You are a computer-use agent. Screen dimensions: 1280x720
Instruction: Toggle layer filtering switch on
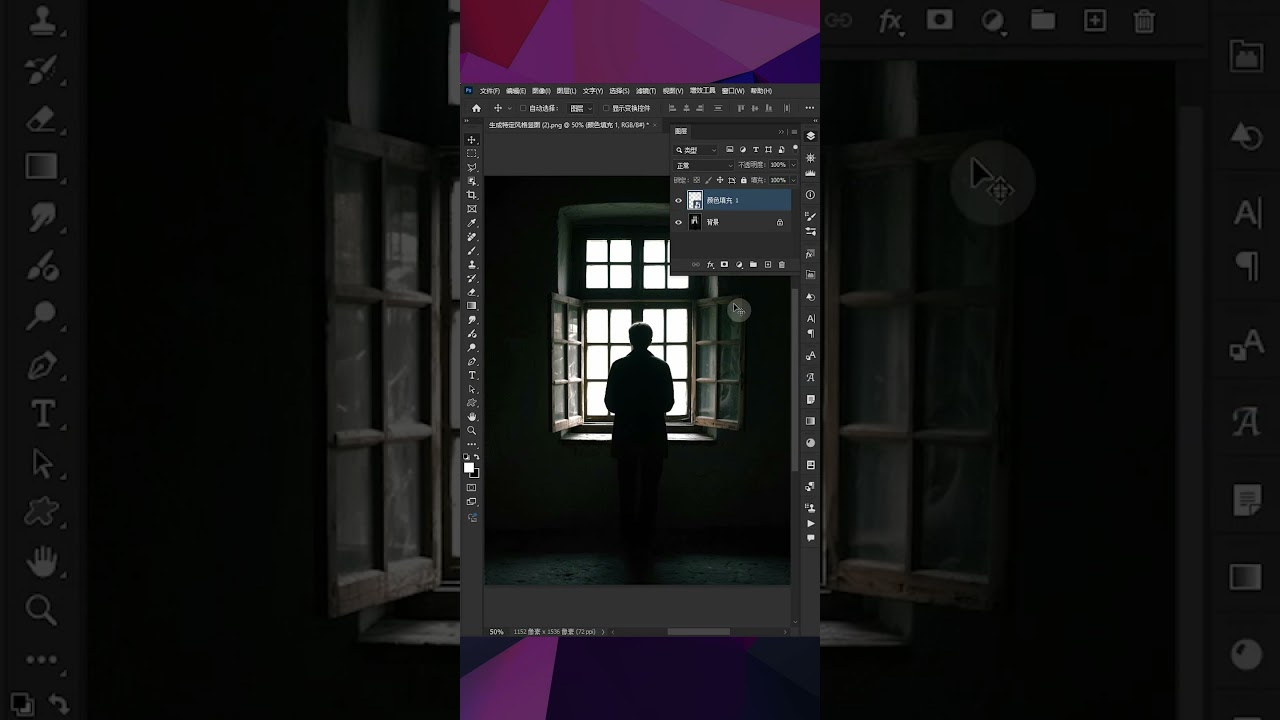pos(795,148)
